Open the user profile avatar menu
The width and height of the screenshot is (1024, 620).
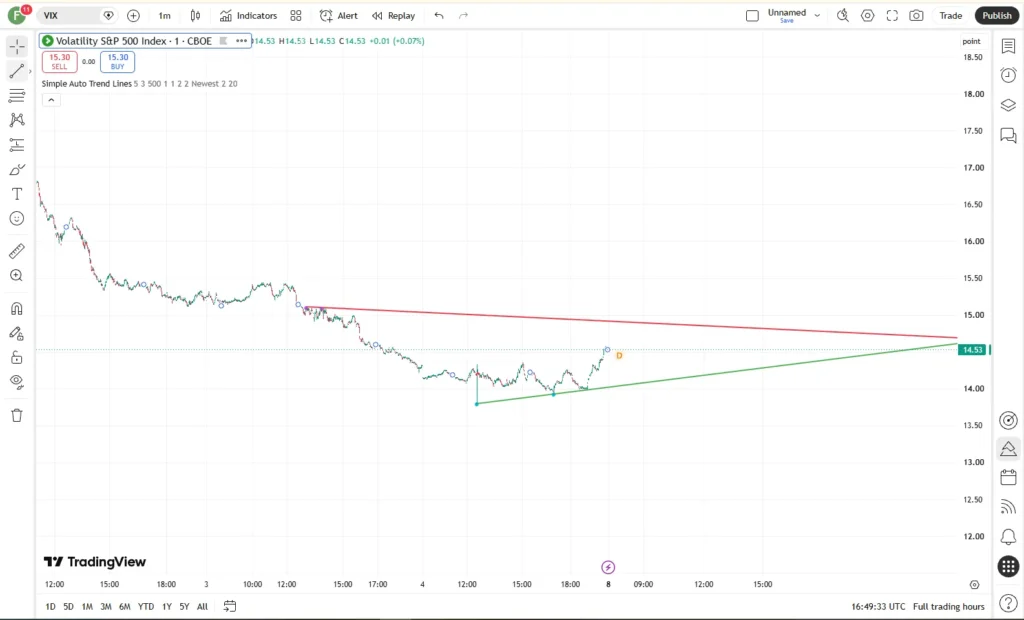pyautogui.click(x=17, y=15)
